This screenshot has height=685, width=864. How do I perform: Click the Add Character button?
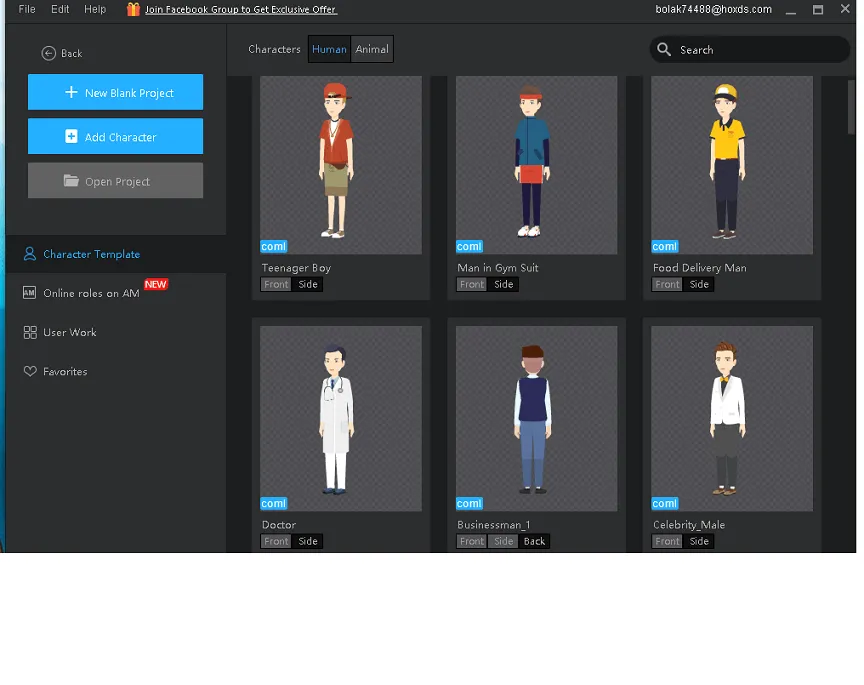tap(115, 137)
